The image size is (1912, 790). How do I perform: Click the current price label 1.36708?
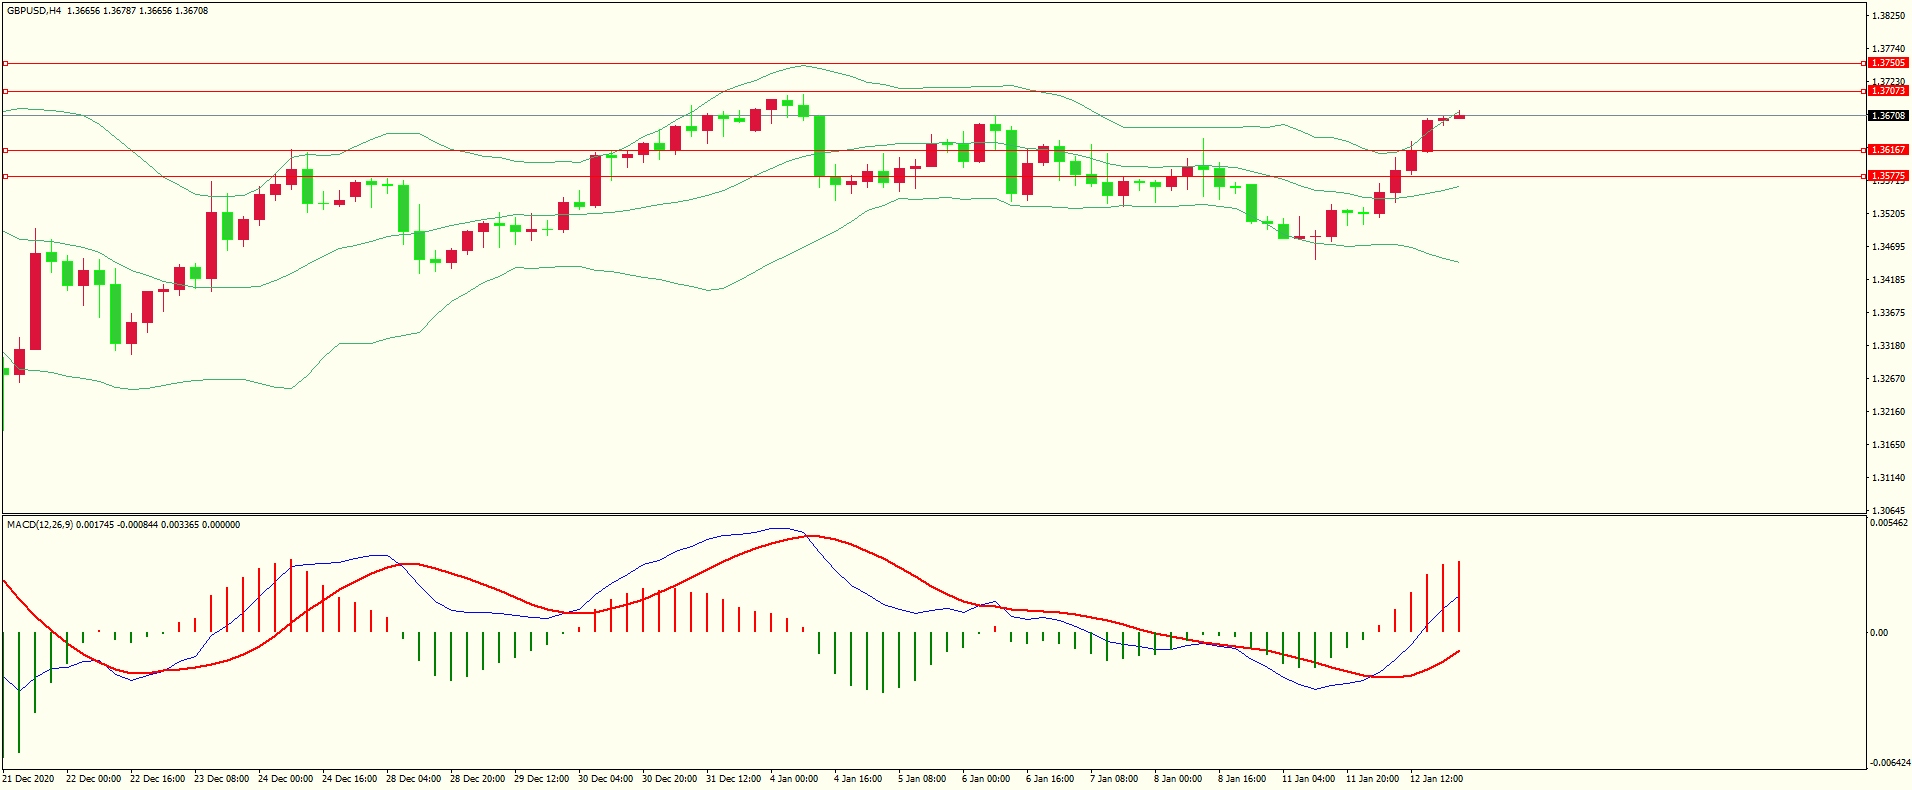click(x=1888, y=116)
